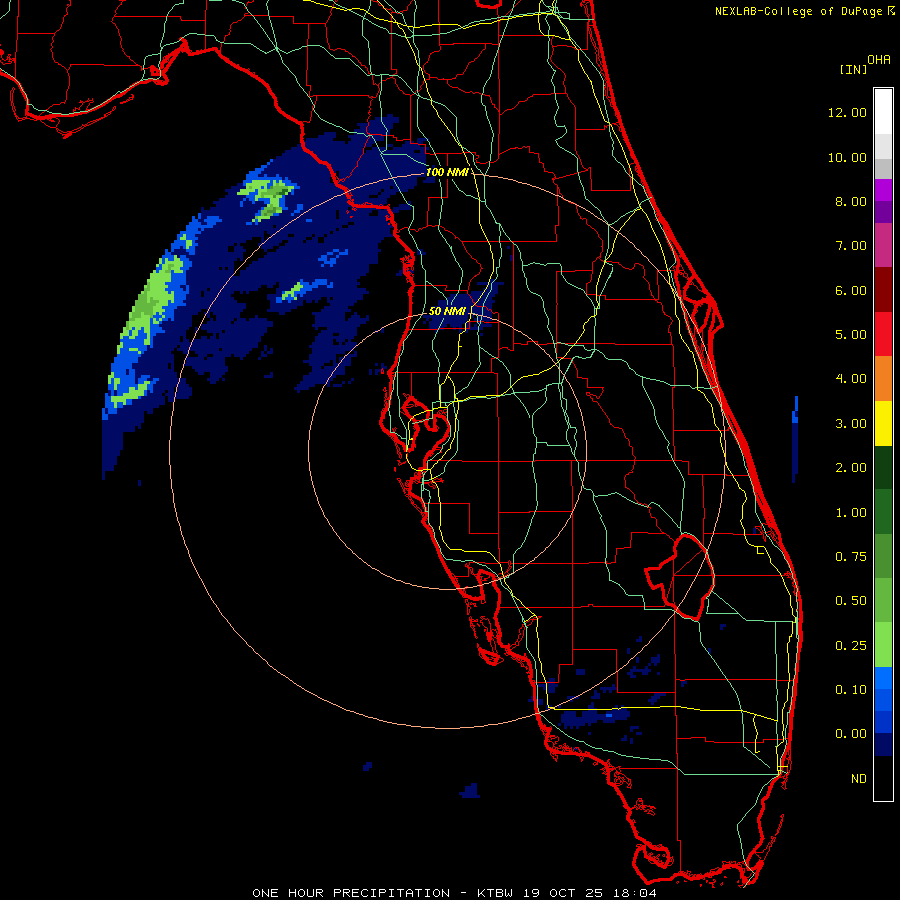The height and width of the screenshot is (900, 900).
Task: Click the 0.25 legend value
Action: (851, 646)
